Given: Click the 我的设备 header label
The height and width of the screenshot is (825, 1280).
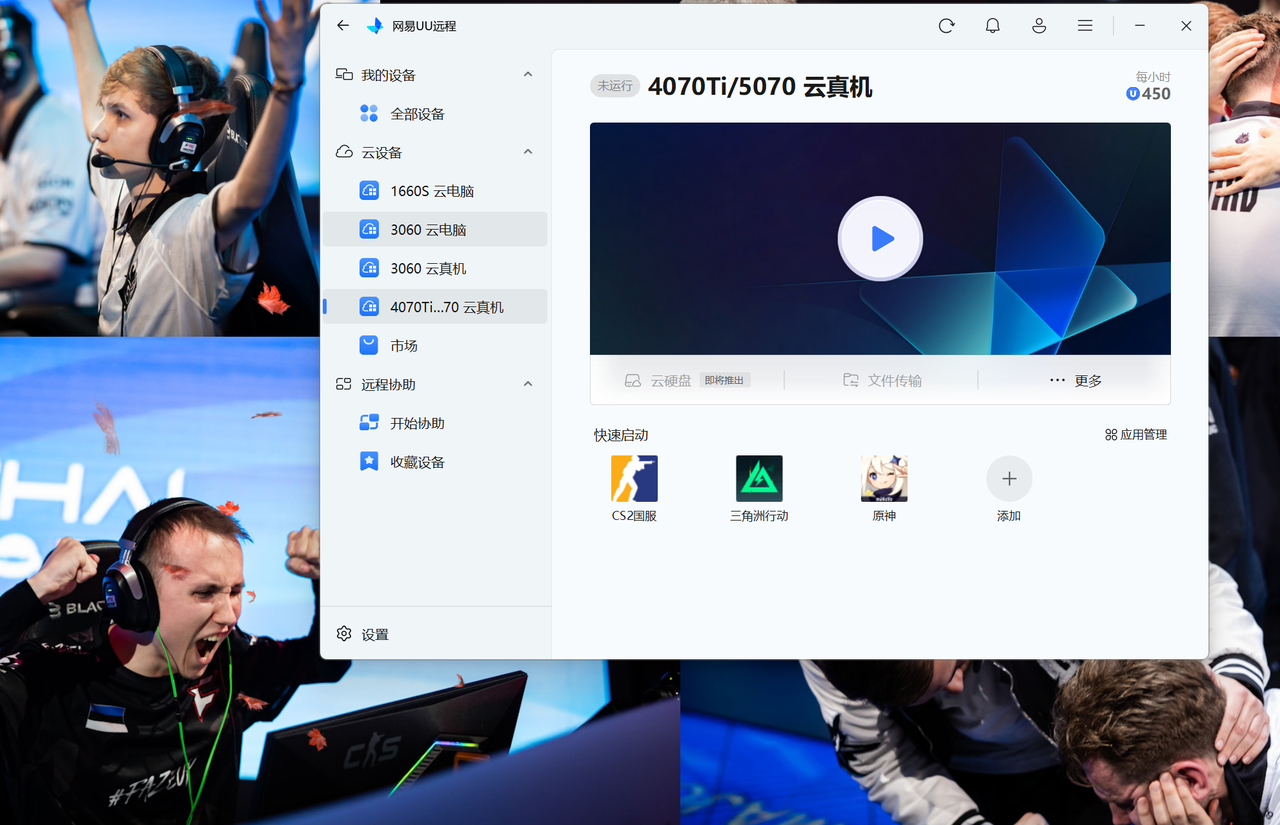Looking at the screenshot, I should [389, 75].
